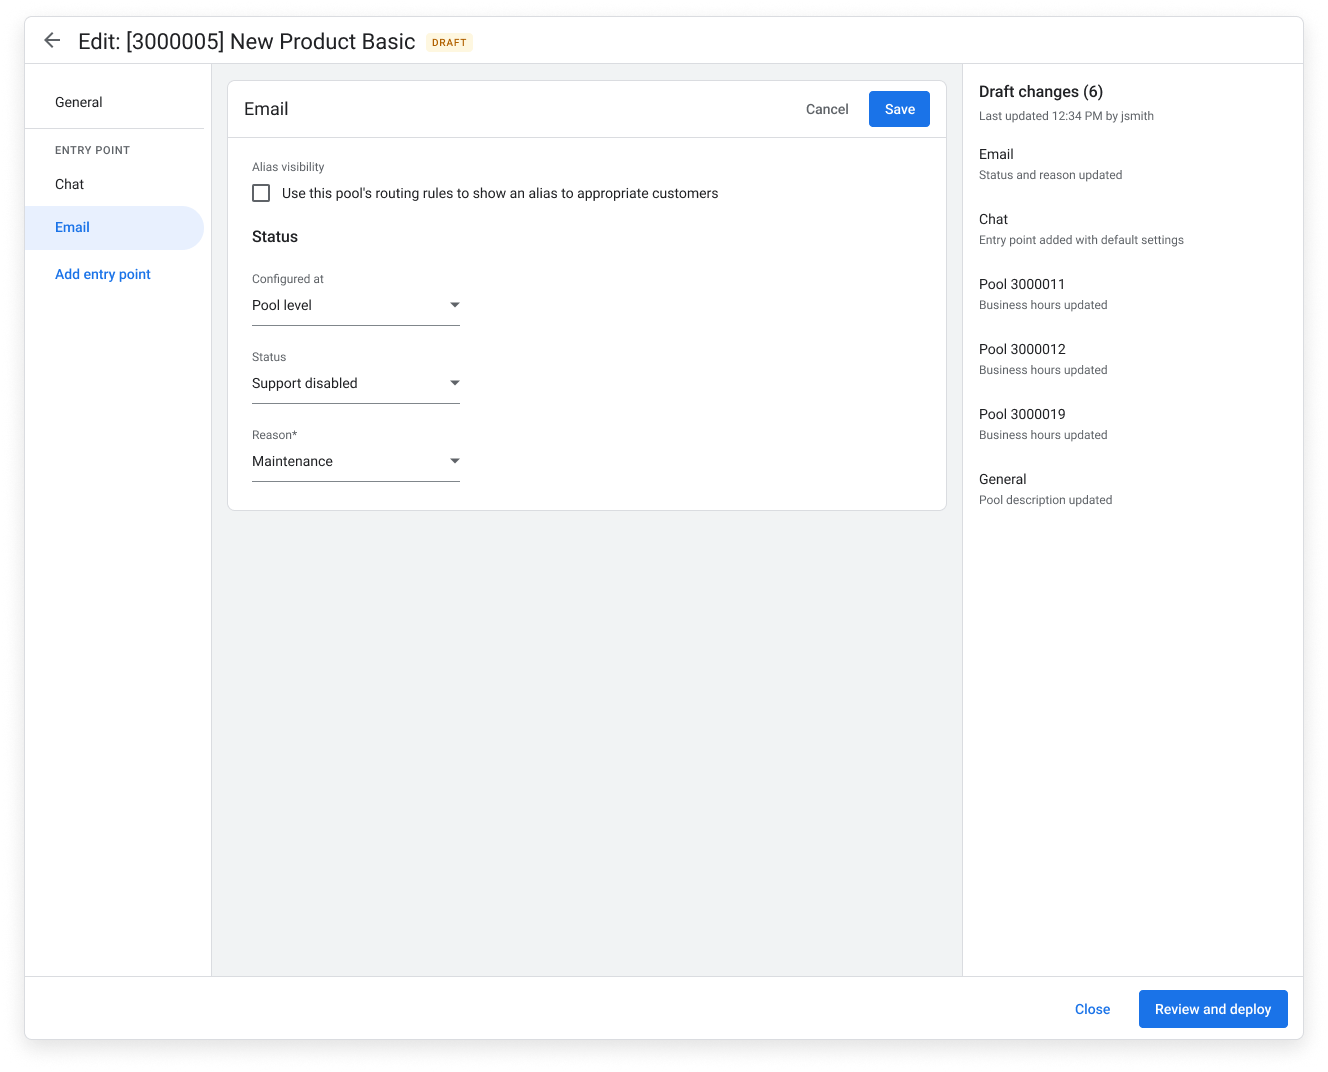The image size is (1328, 1072).
Task: Cancel the Email edits
Action: (x=827, y=109)
